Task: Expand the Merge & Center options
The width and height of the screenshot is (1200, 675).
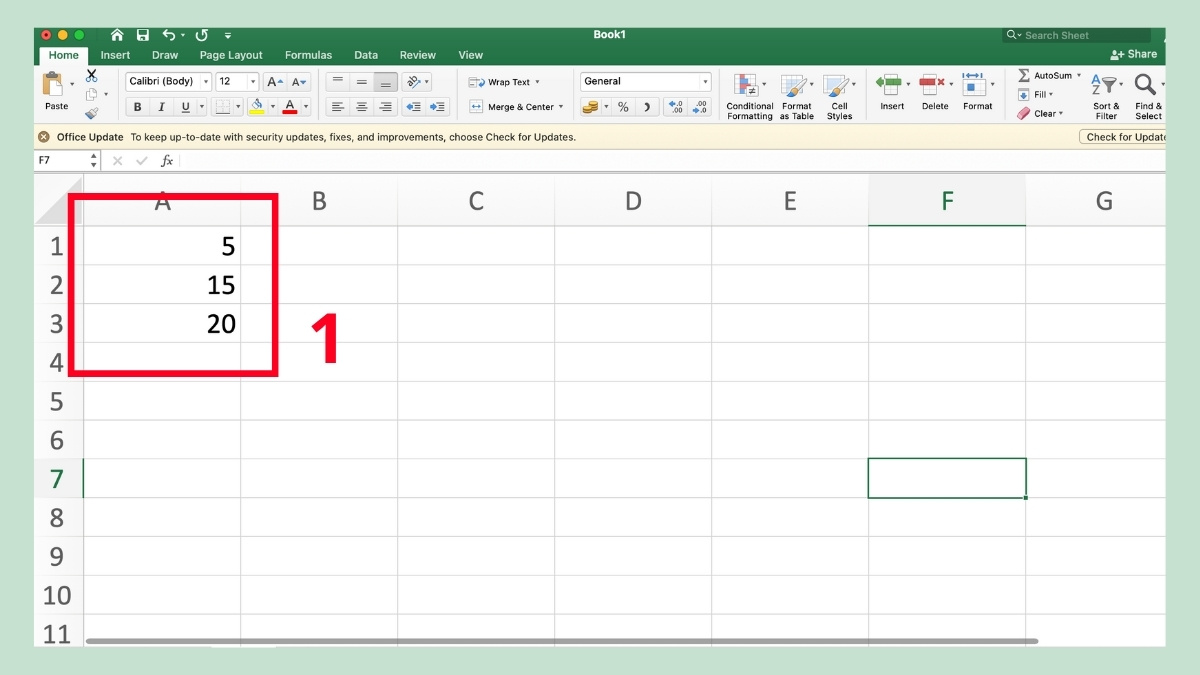Action: point(561,107)
